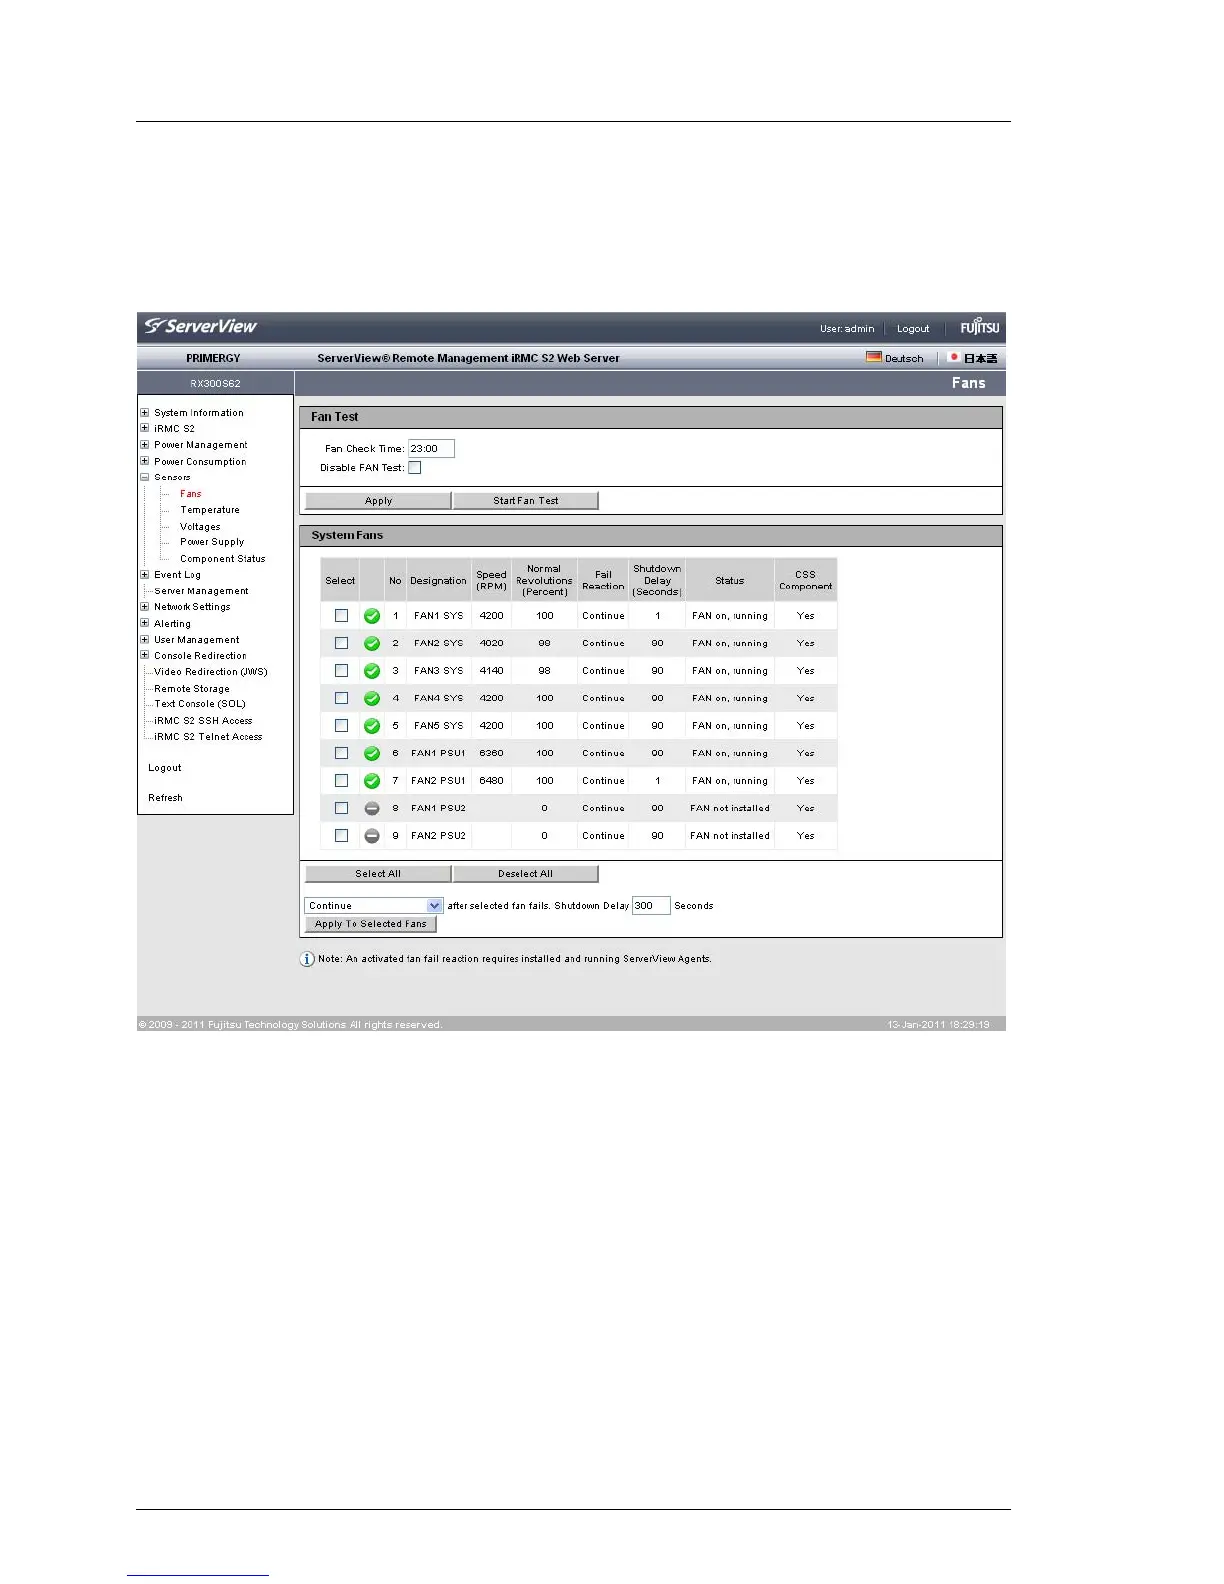
Task: Click the RX300S62 server name label
Action: point(216,384)
